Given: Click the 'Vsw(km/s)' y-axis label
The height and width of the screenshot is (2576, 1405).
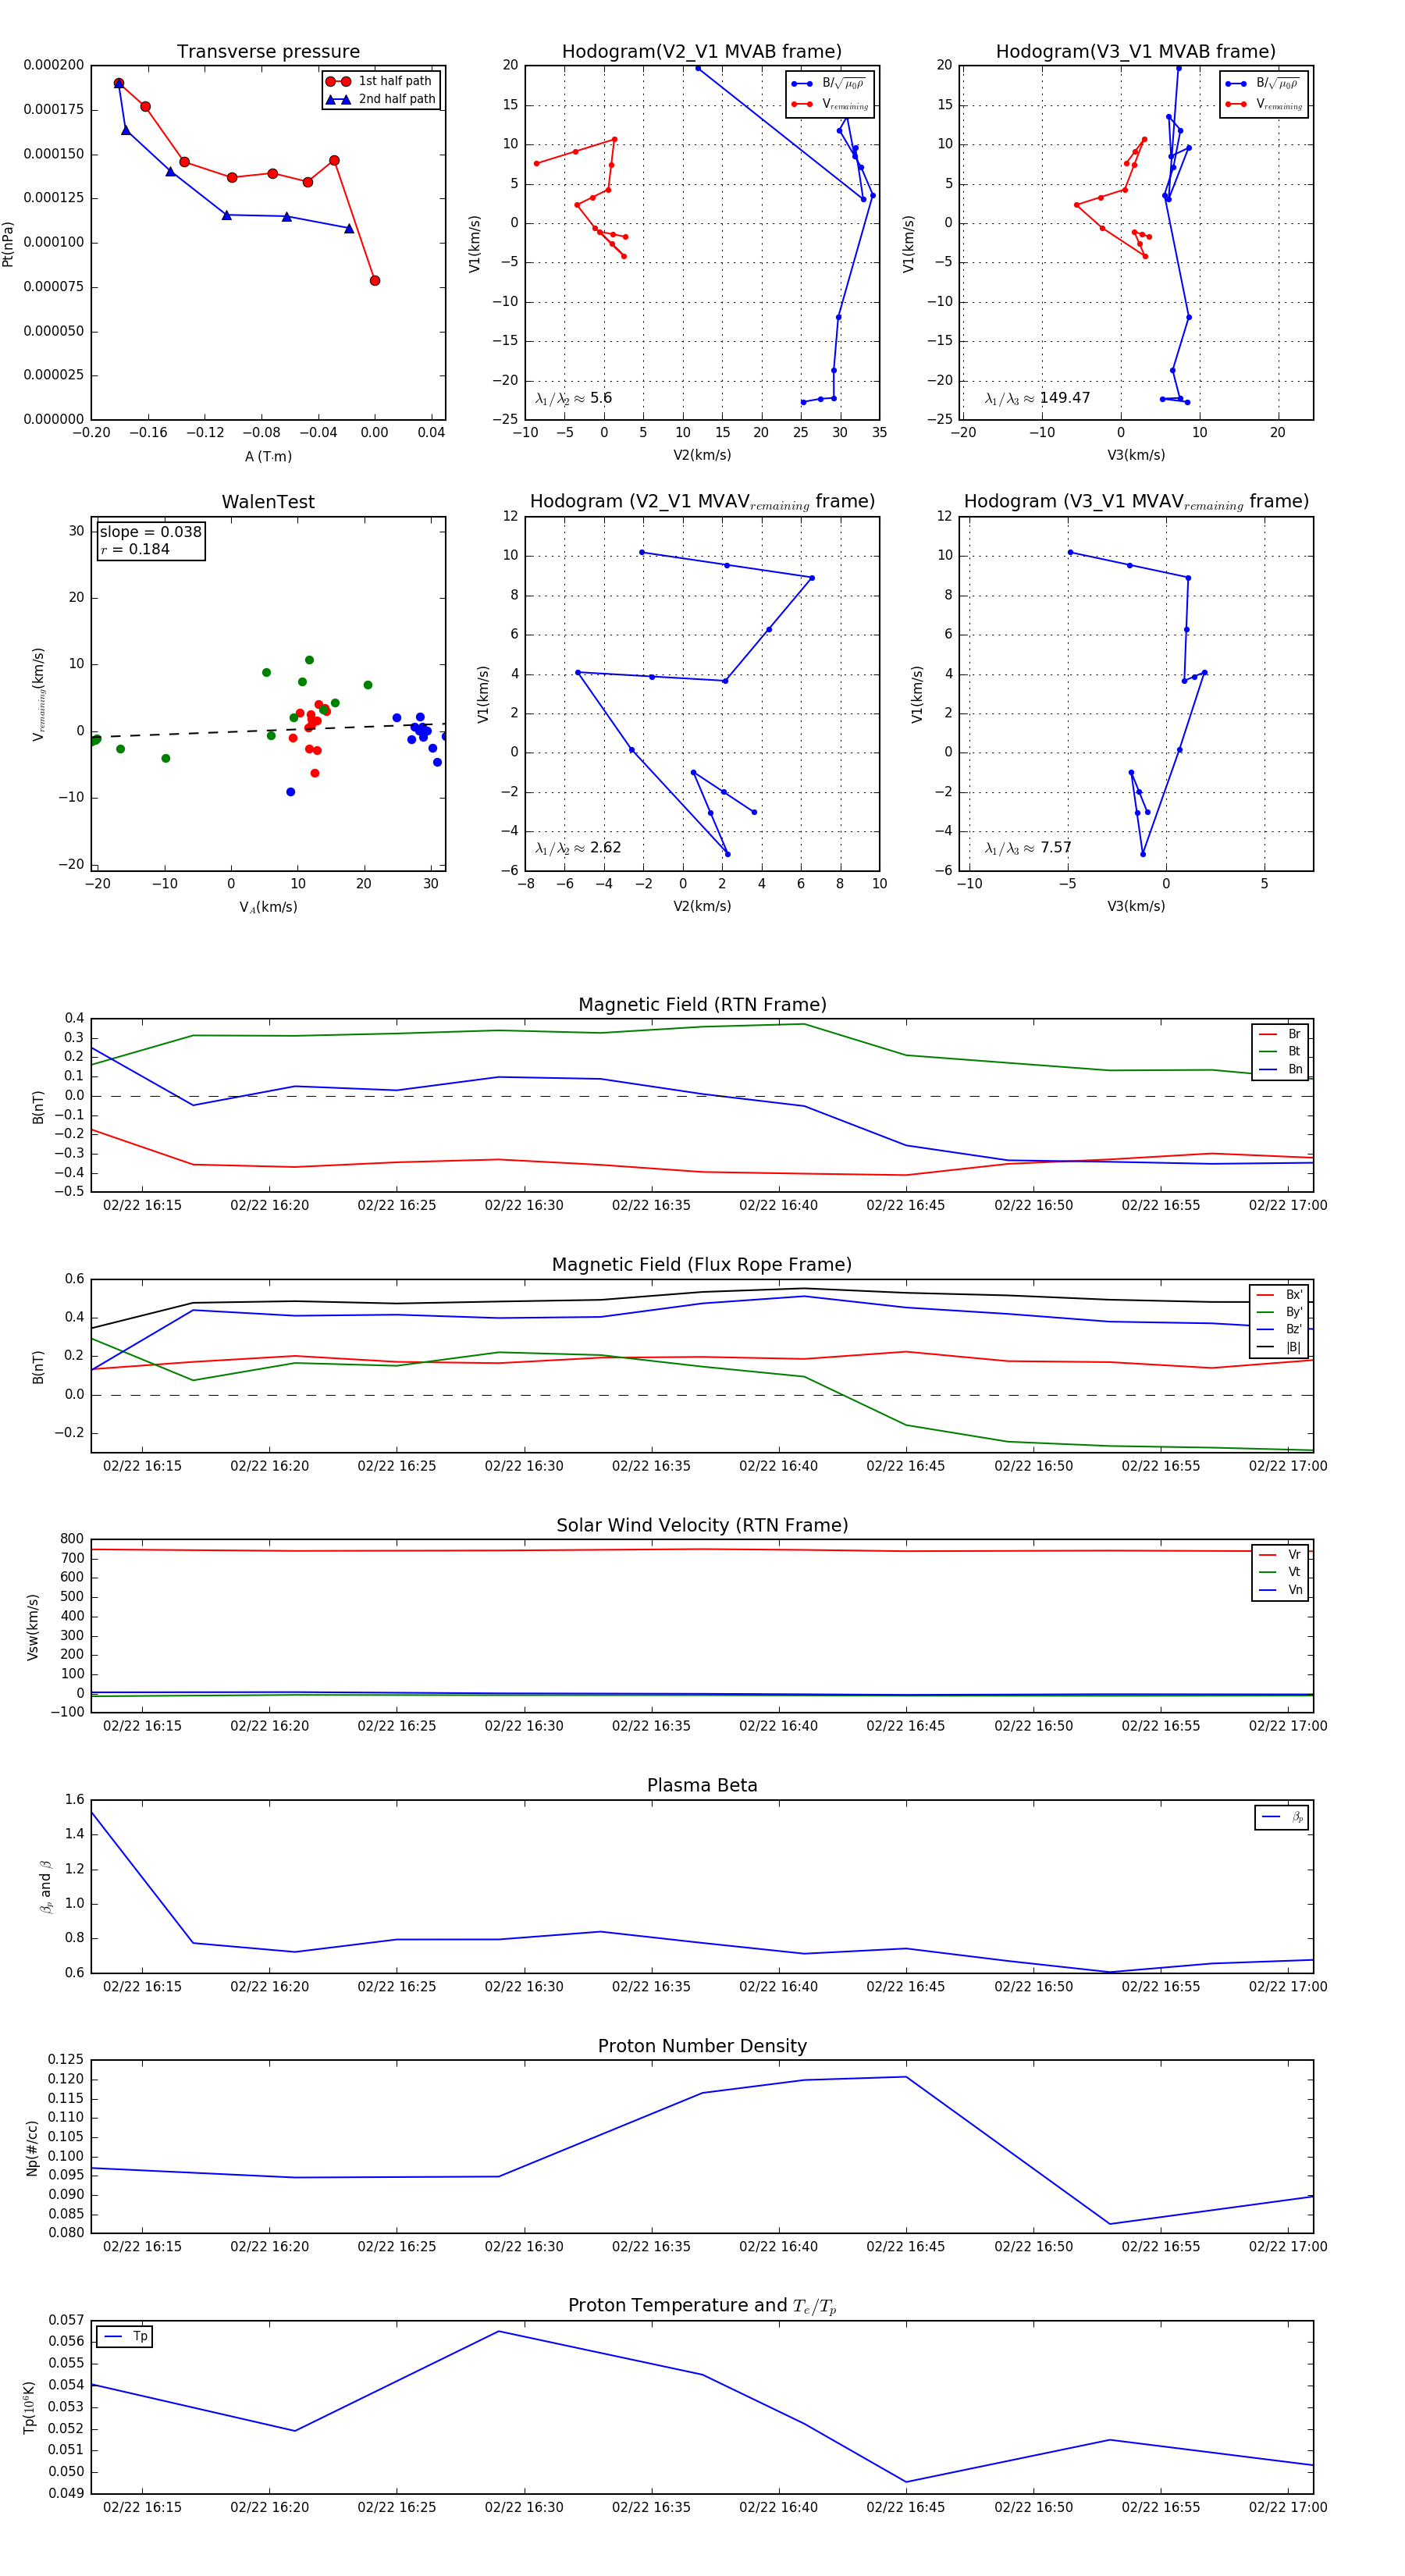Looking at the screenshot, I should (33, 1627).
